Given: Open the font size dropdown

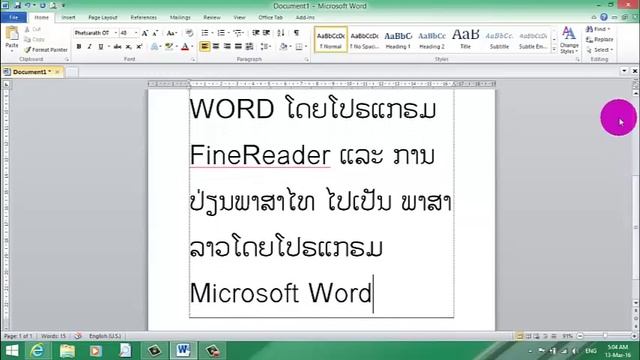Looking at the screenshot, I should coord(136,33).
